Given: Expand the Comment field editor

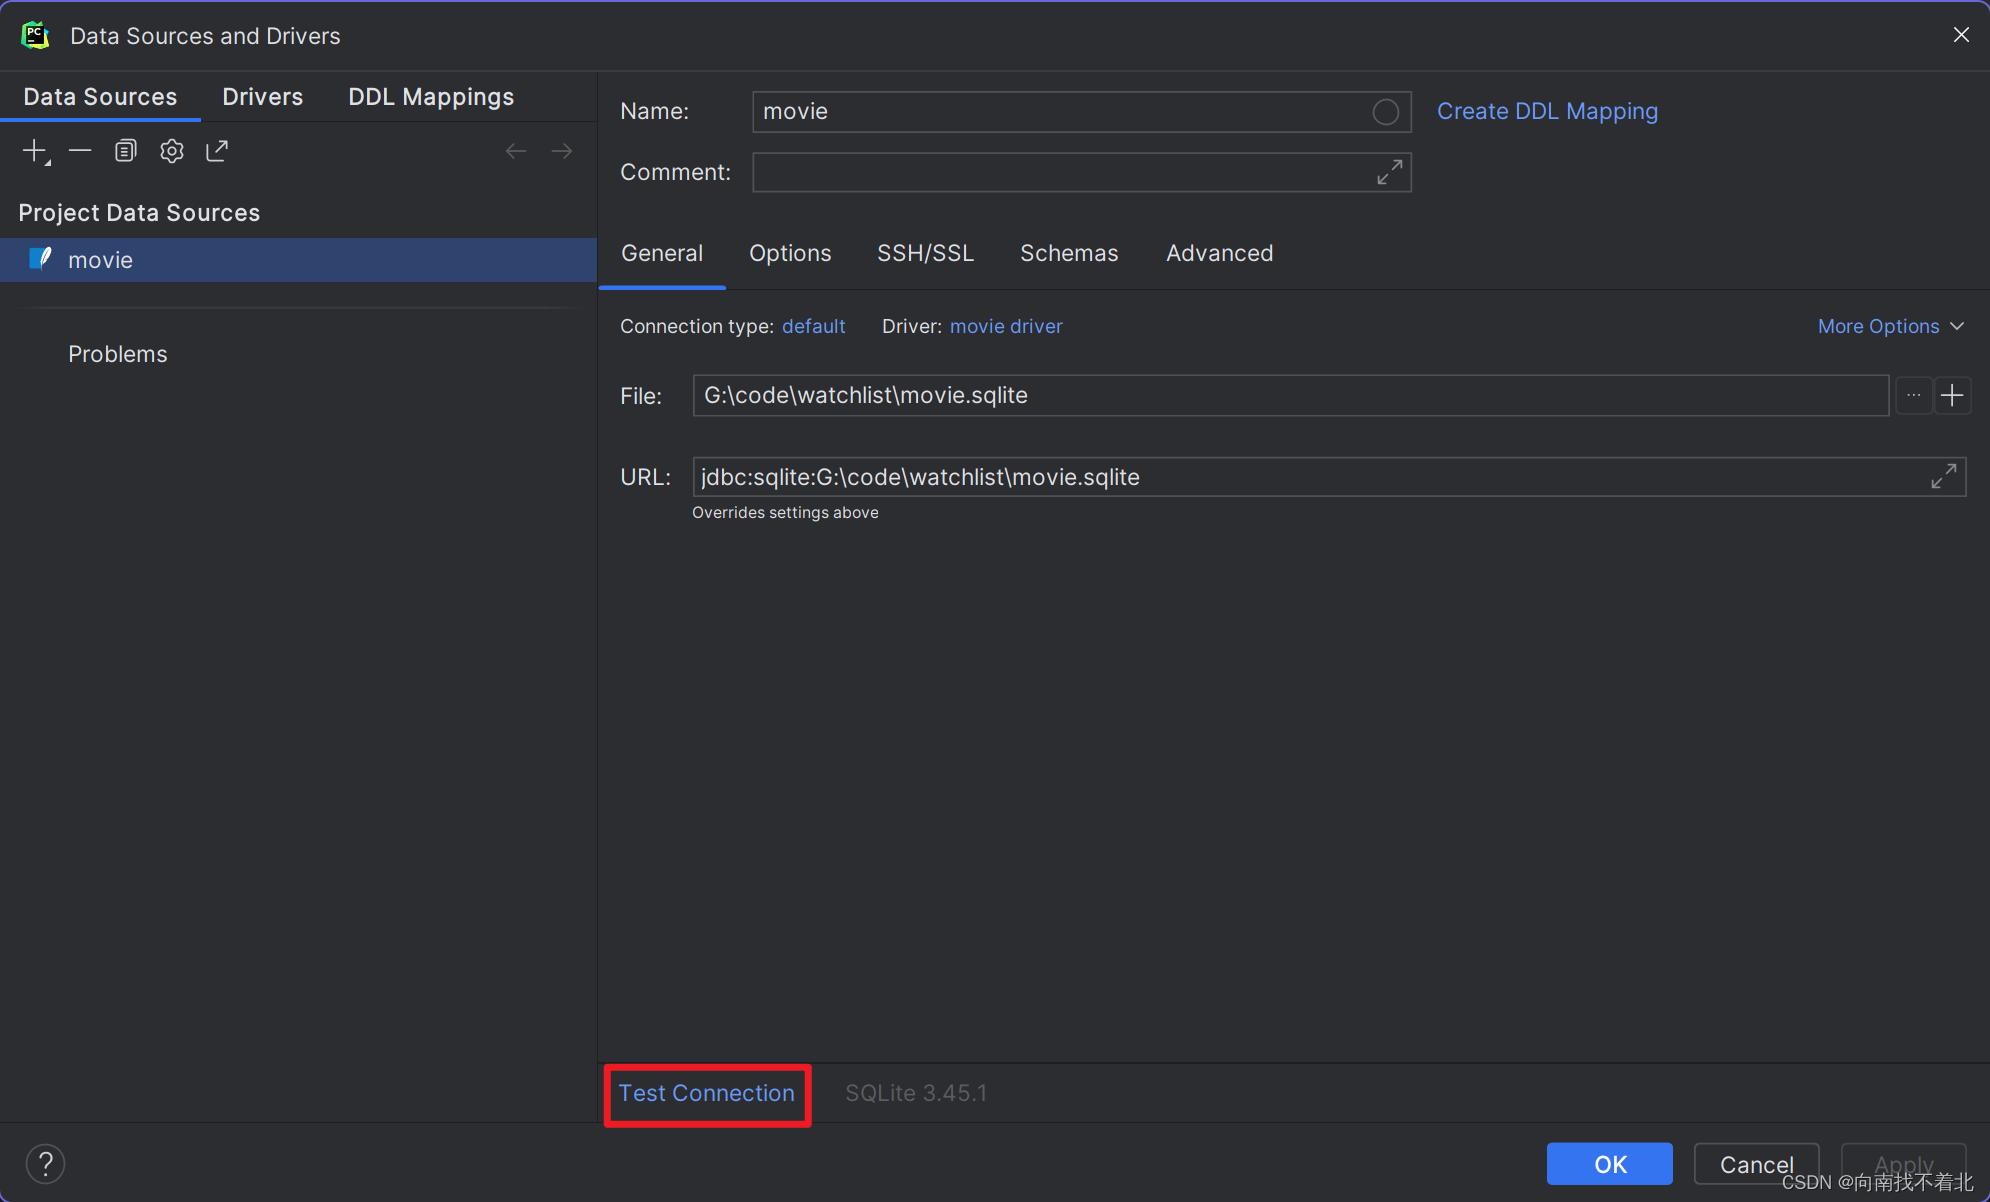Looking at the screenshot, I should tap(1390, 172).
